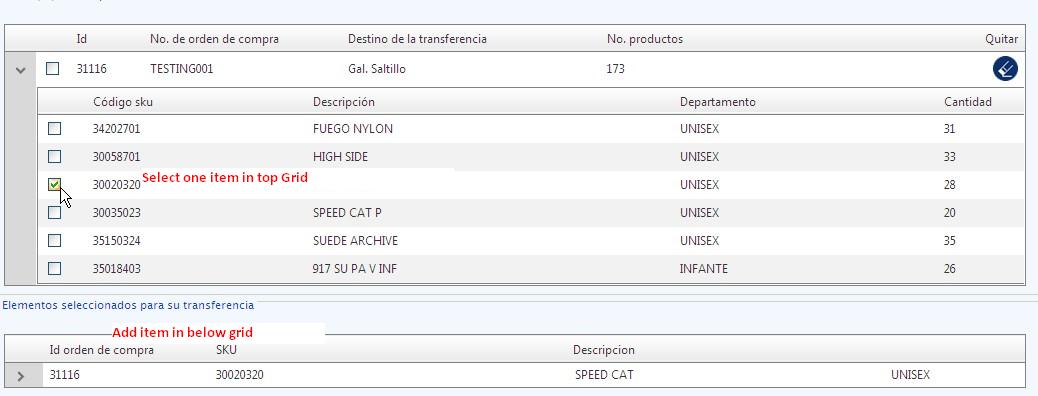Viewport: 1038px width, 396px height.
Task: Check the order 31116 master checkbox
Action: click(52, 68)
